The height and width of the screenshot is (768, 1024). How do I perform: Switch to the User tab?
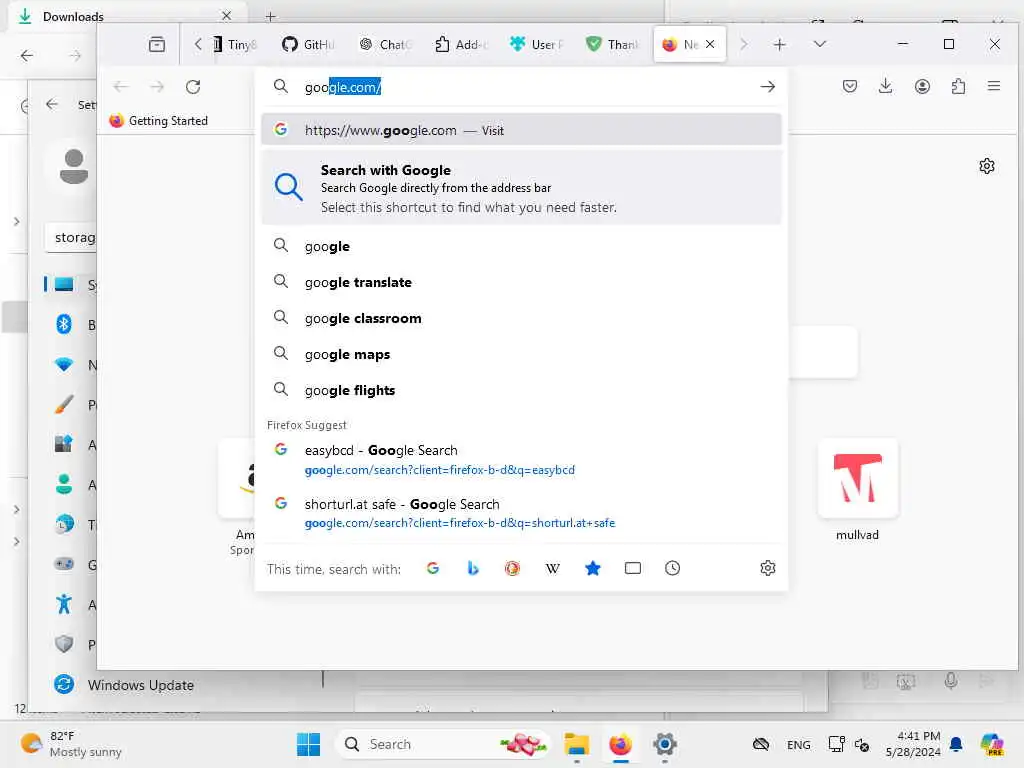click(537, 44)
